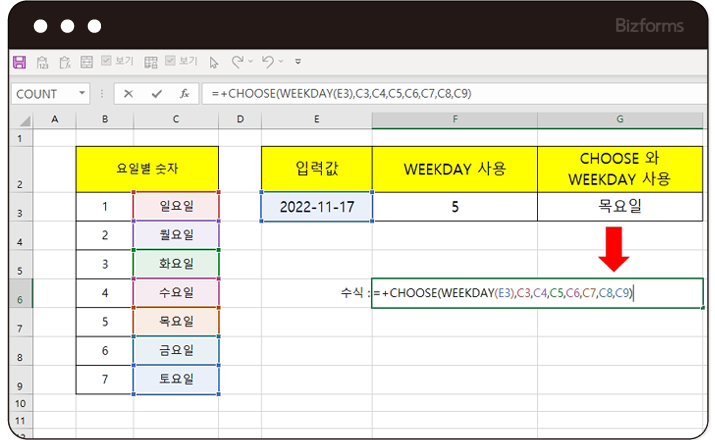715x440 pixels.
Task: Expand the Customize Quick Access Toolbar arrow
Action: pos(298,62)
